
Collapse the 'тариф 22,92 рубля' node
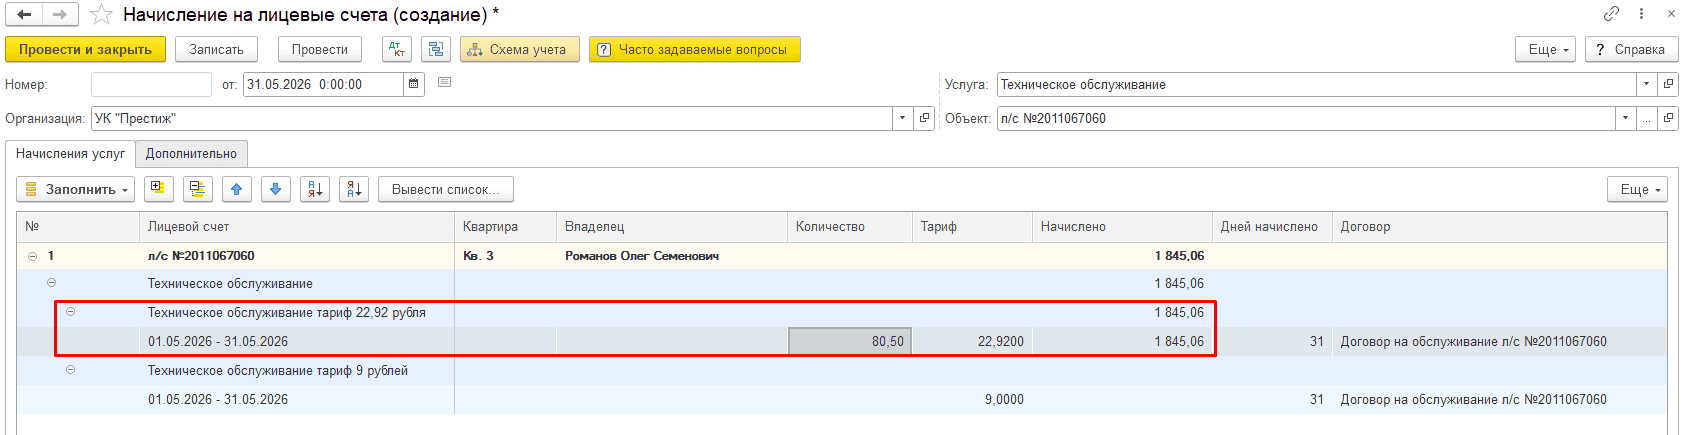tap(70, 312)
